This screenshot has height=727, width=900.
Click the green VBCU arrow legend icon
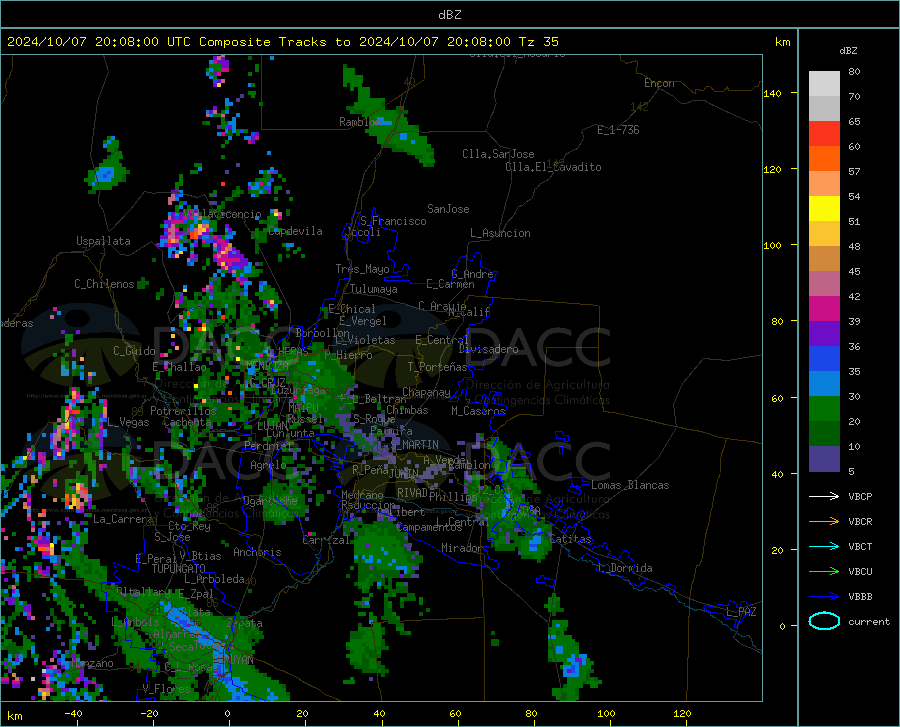pyautogui.click(x=824, y=572)
